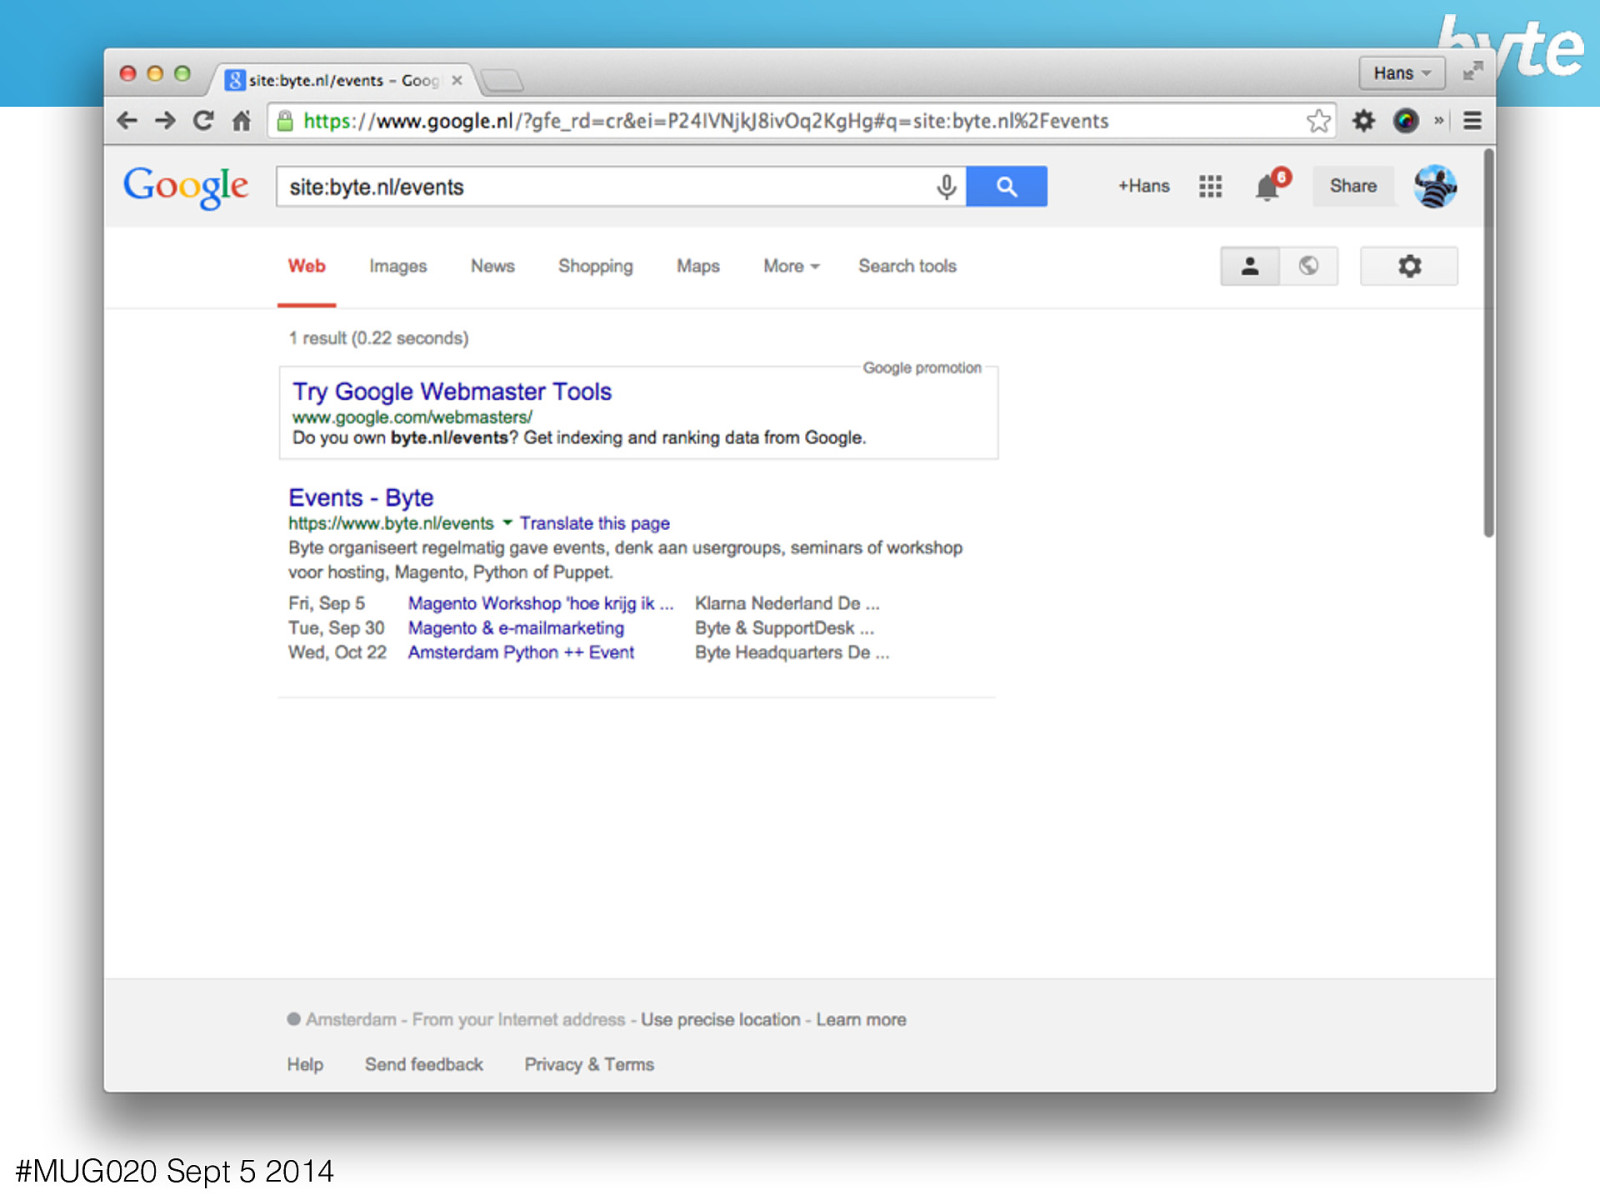Switch to the Images tab

tap(398, 266)
